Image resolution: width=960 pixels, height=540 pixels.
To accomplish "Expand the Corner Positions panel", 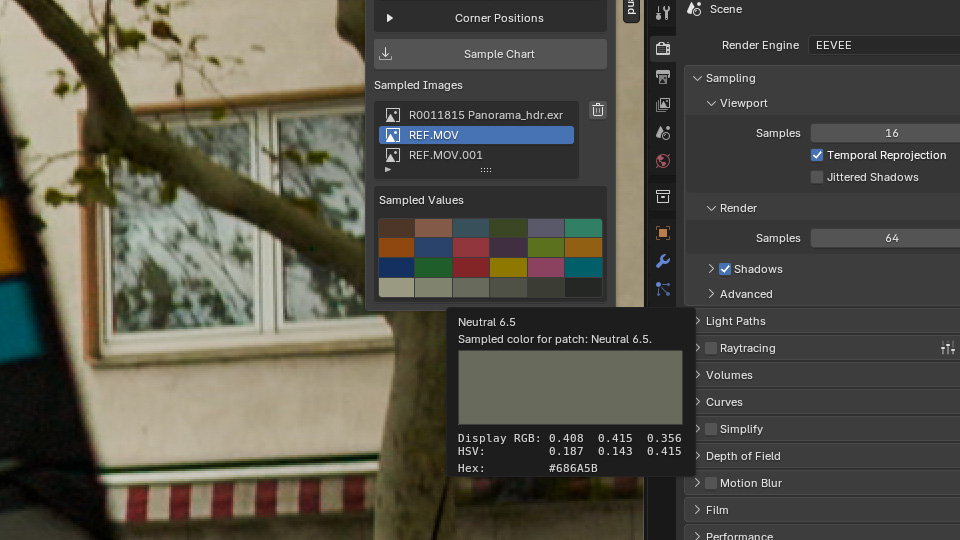I will [x=490, y=18].
